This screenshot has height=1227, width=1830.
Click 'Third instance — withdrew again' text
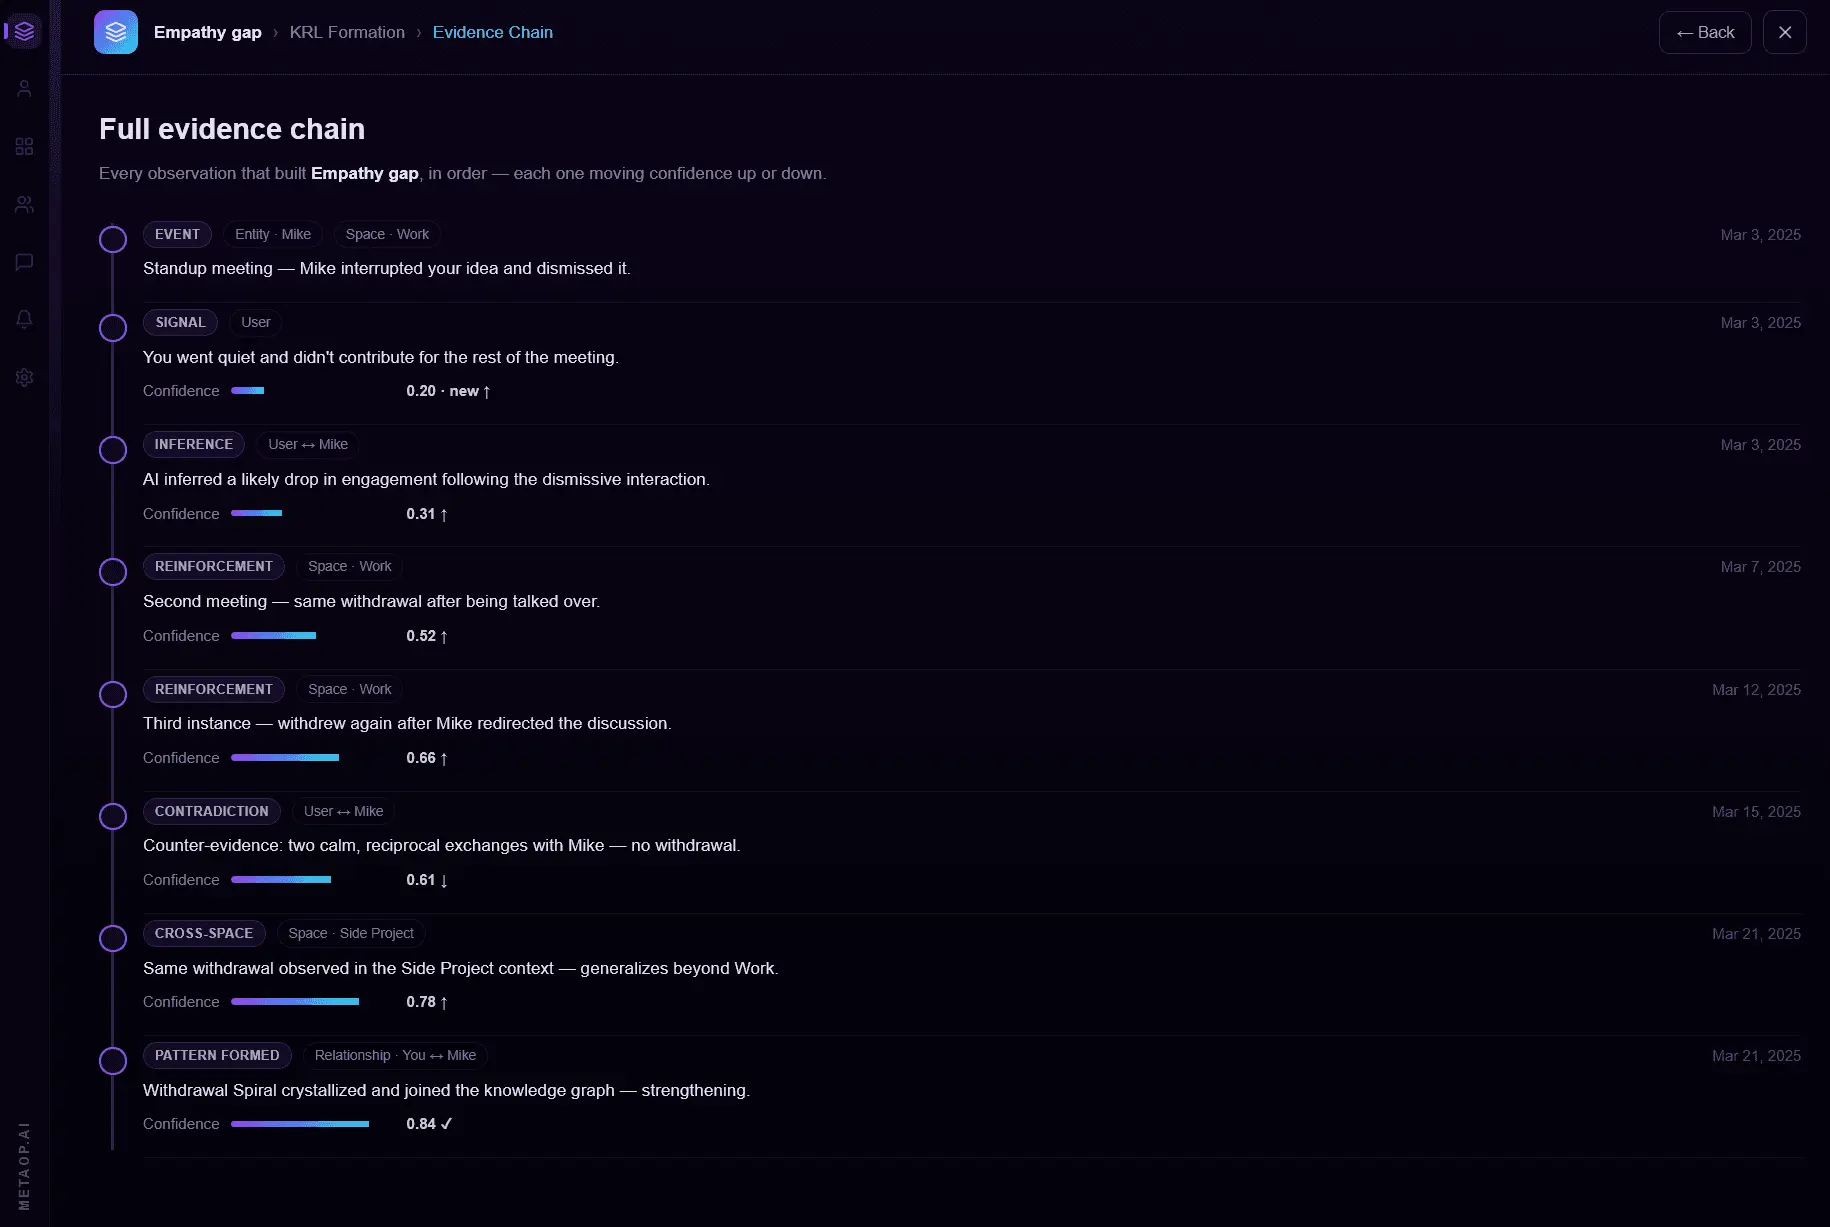[x=407, y=723]
